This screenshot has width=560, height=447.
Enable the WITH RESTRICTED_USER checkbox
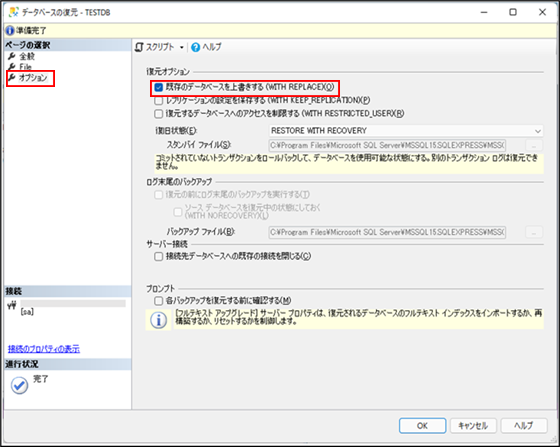tap(159, 114)
